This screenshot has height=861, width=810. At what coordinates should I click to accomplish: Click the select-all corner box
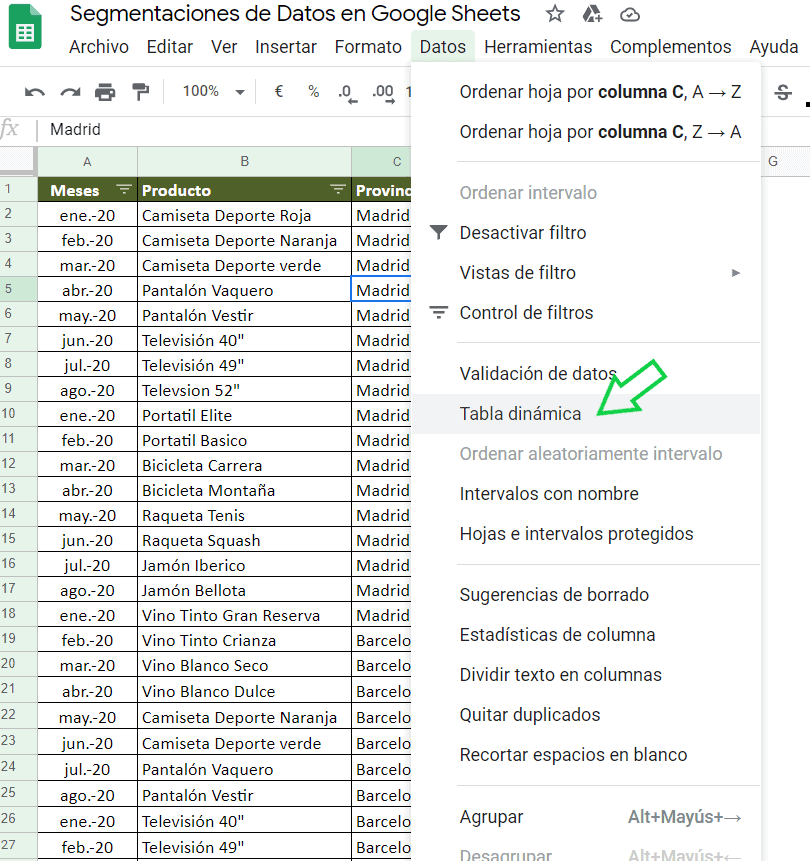point(18,161)
